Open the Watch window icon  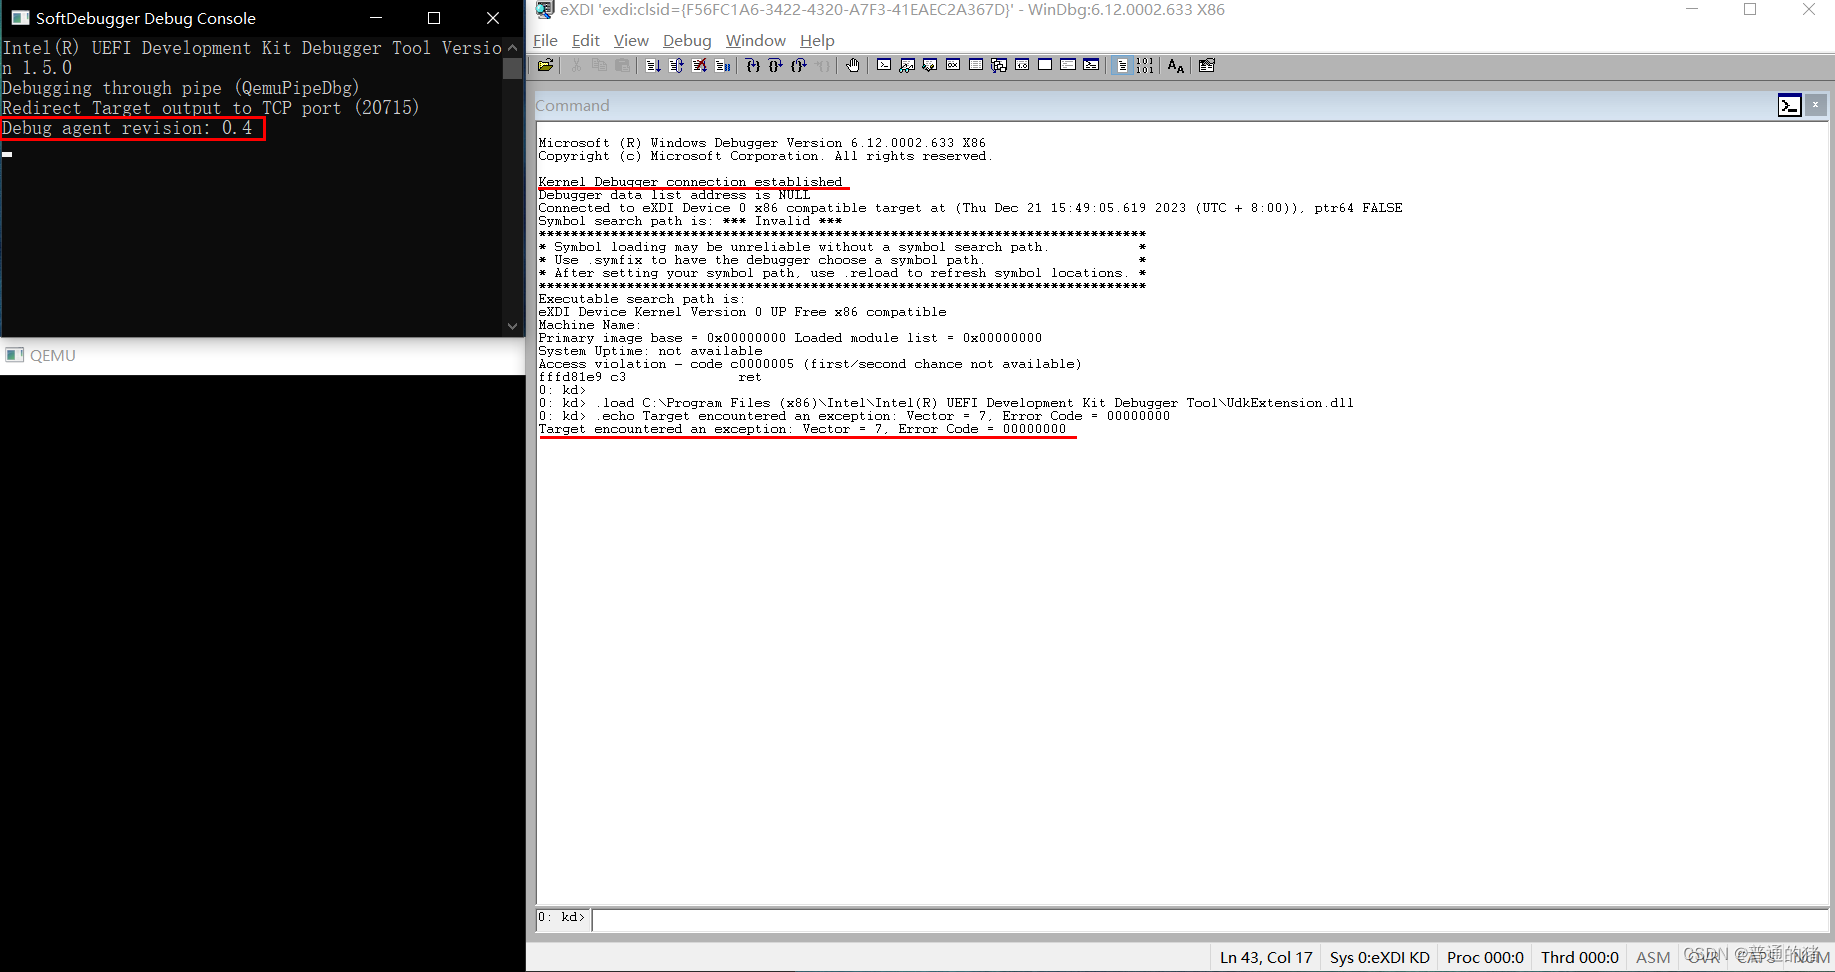906,65
